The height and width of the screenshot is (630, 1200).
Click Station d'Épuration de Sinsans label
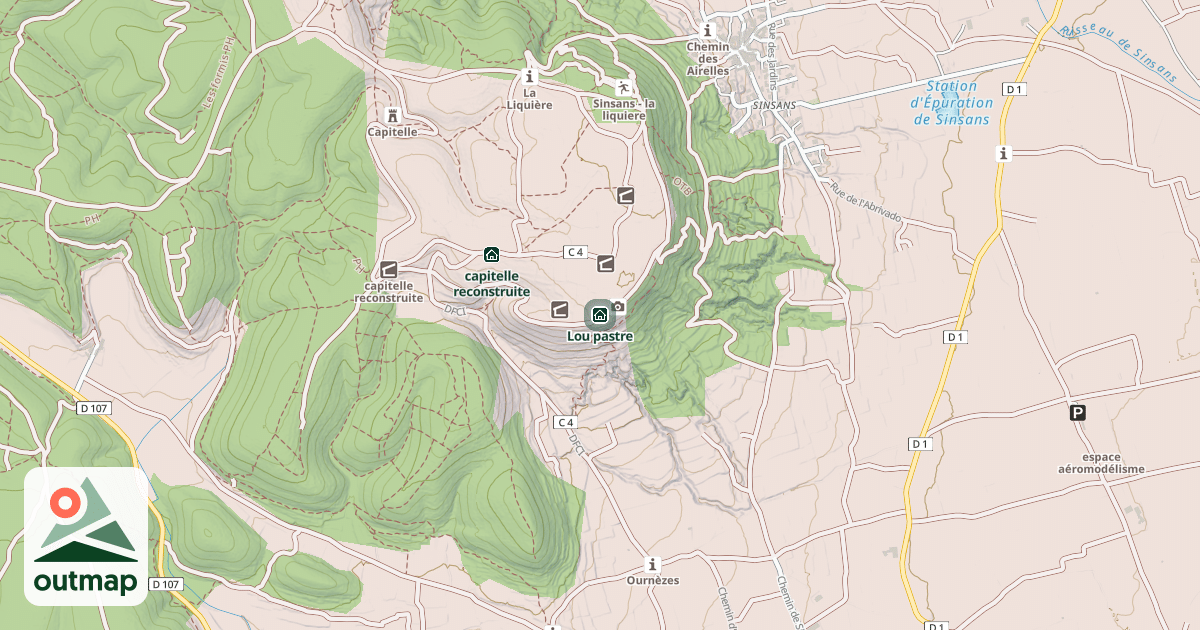[952, 103]
